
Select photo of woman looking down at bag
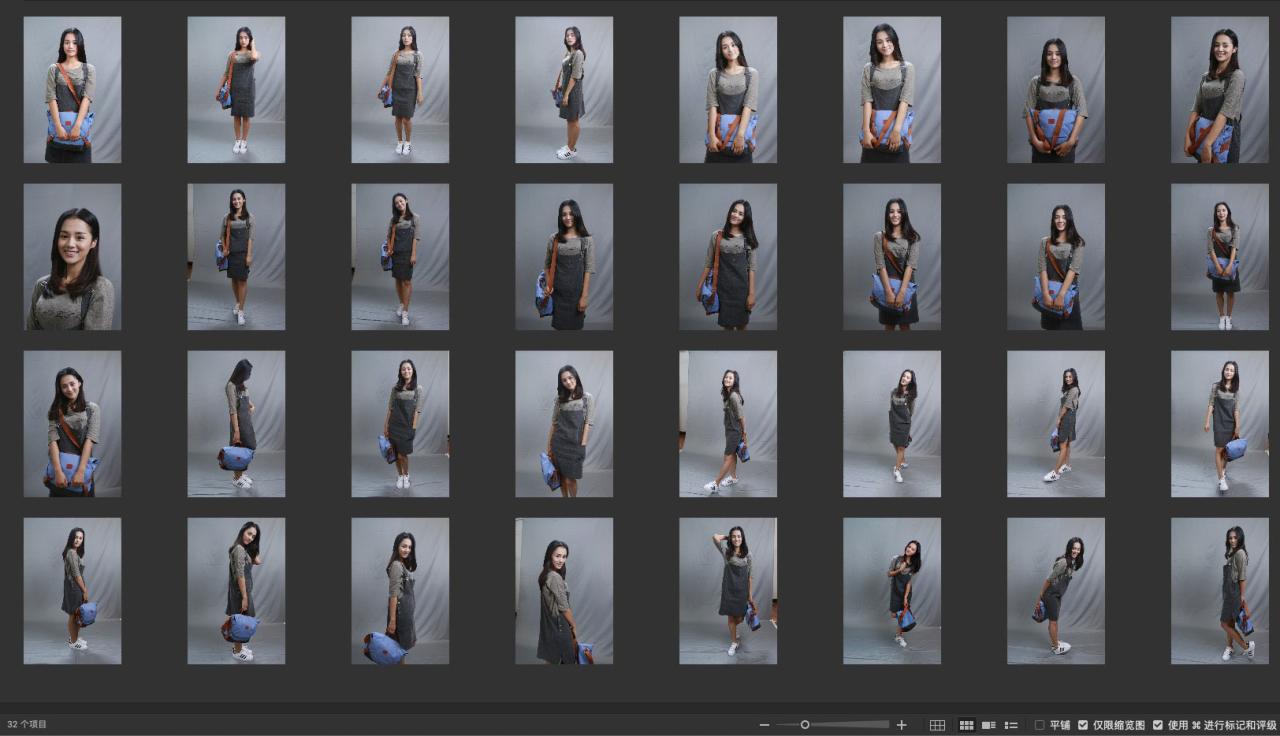(236, 424)
